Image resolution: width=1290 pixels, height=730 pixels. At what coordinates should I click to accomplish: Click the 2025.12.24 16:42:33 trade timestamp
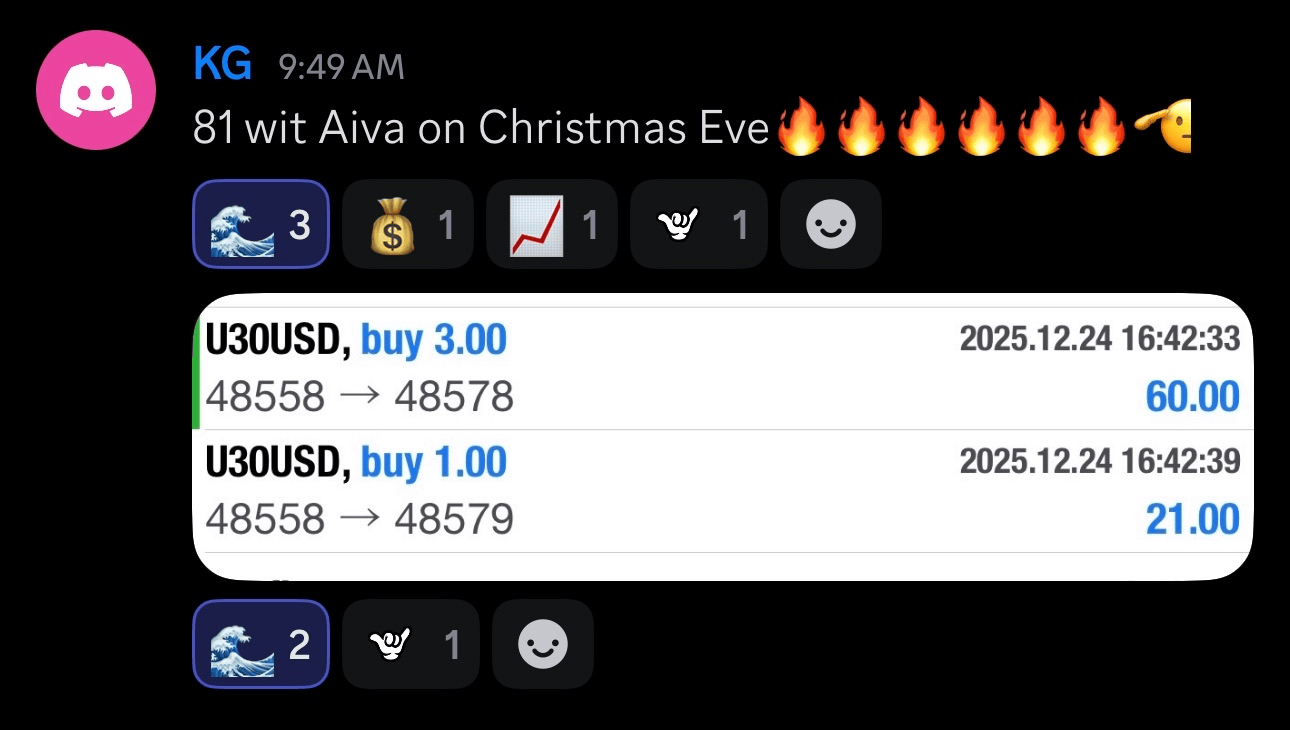pyautogui.click(x=1099, y=339)
